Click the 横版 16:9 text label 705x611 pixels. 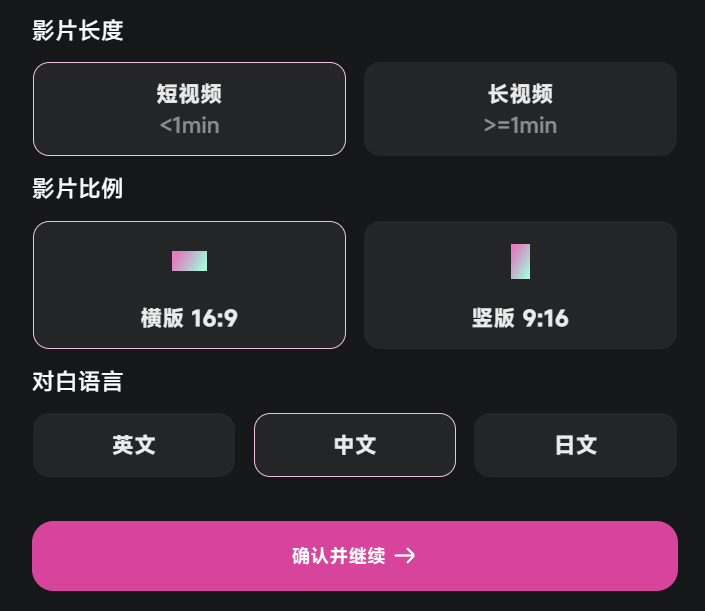[189, 319]
